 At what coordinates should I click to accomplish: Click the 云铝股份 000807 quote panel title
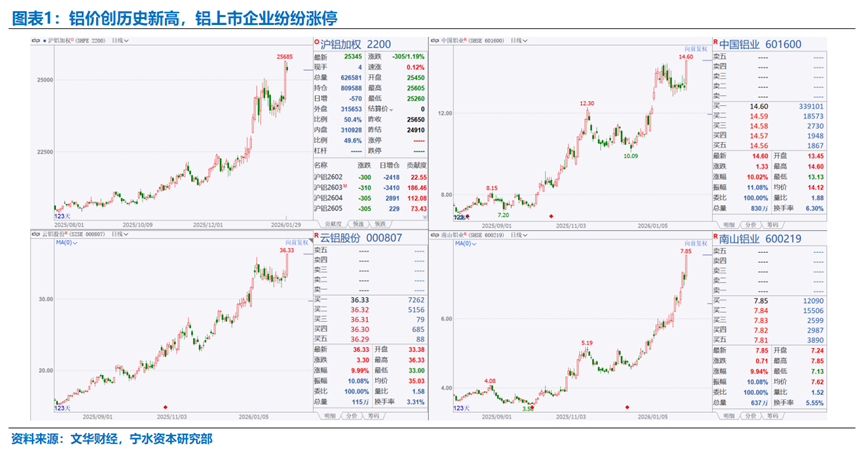coord(361,238)
